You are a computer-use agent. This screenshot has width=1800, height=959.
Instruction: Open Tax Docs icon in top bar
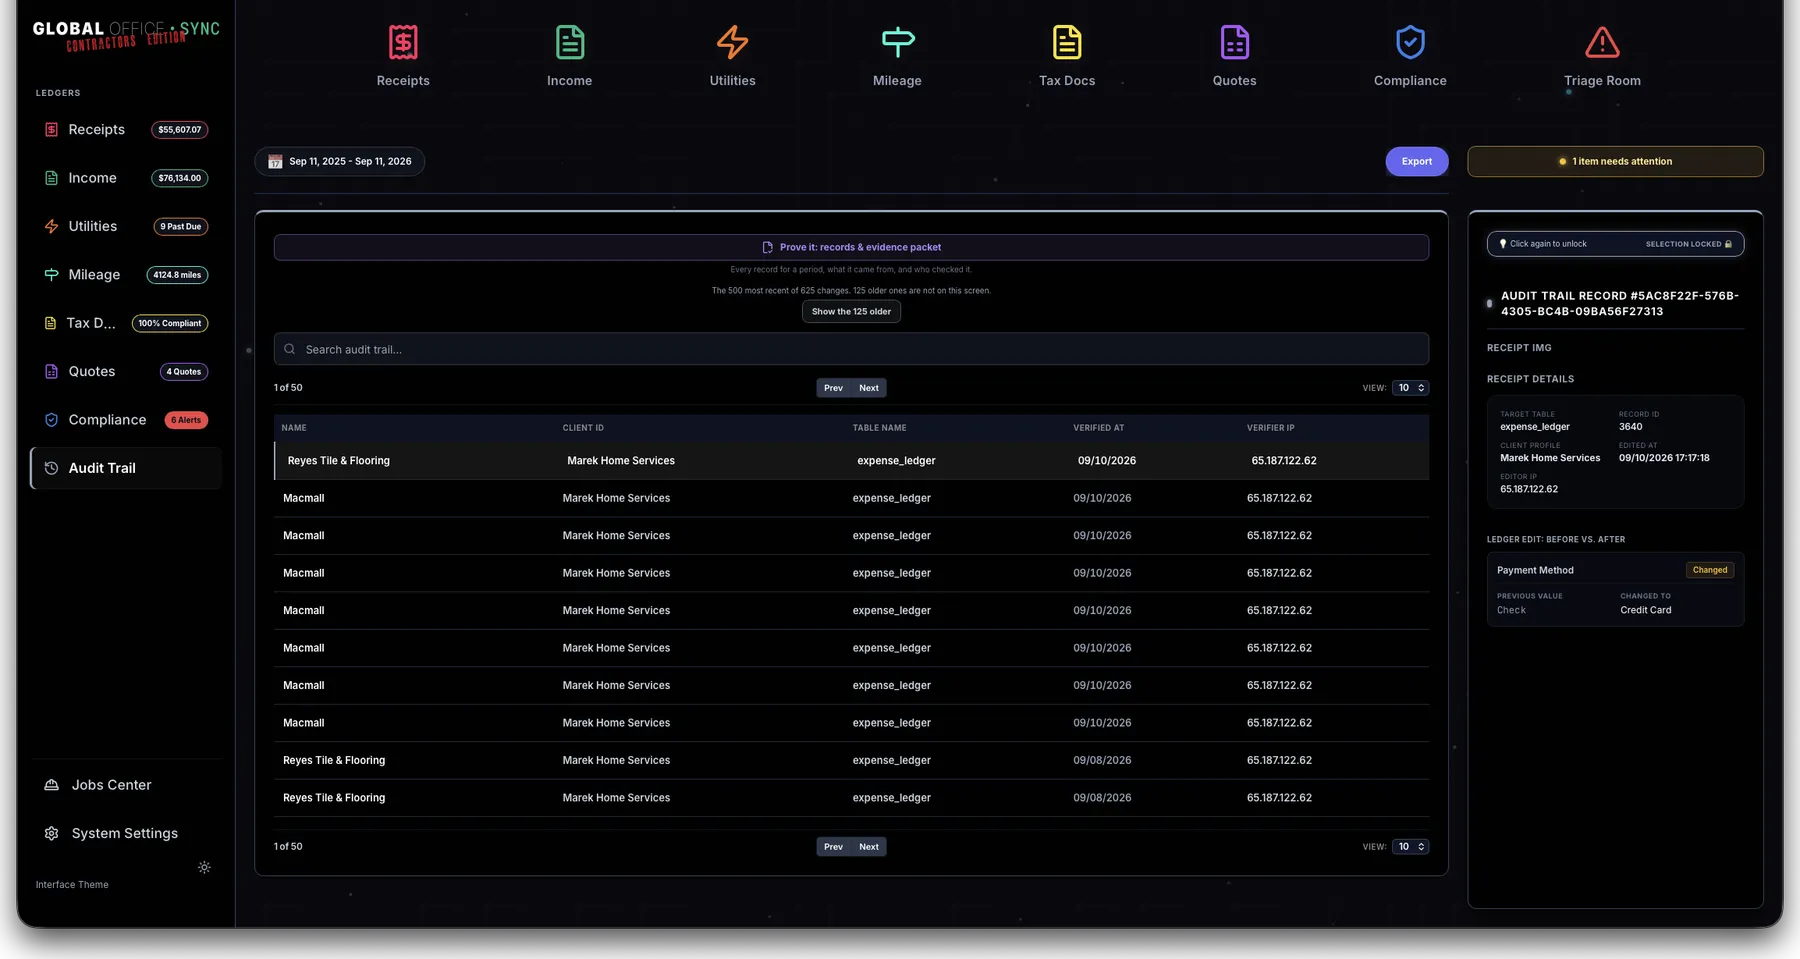click(x=1067, y=42)
